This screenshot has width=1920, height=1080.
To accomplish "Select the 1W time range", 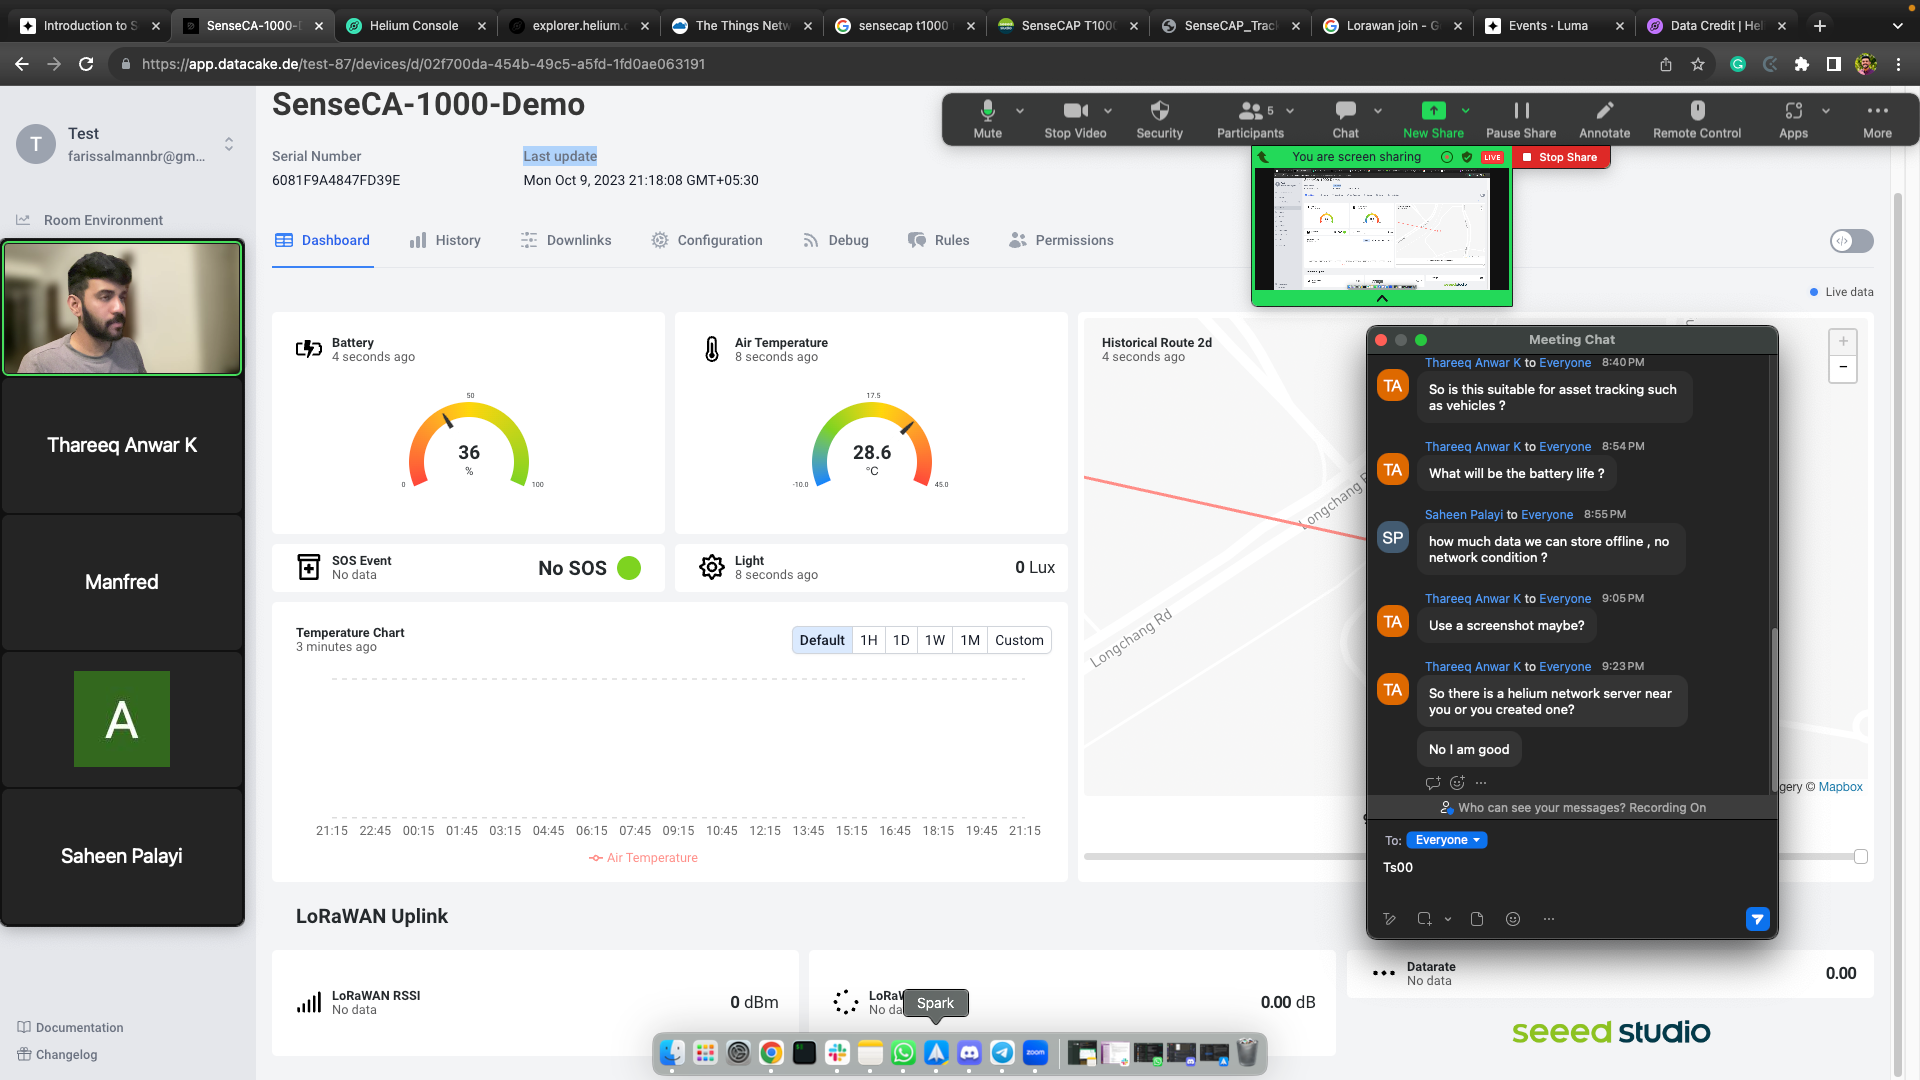I will click(935, 640).
